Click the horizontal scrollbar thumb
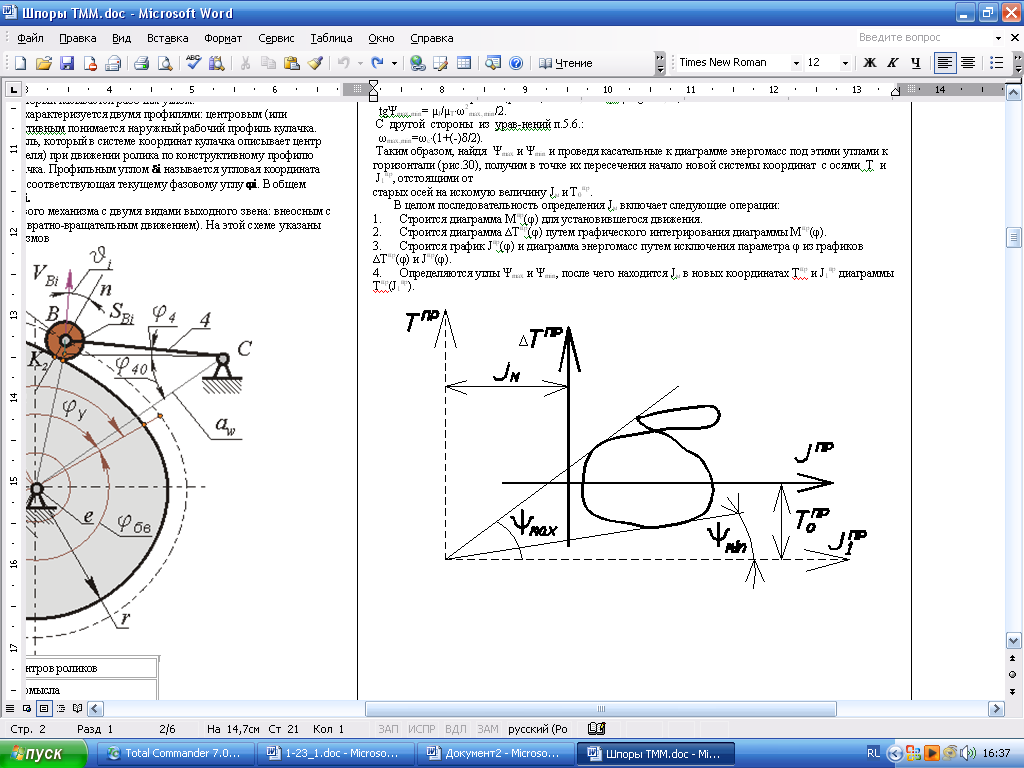Screen dimensions: 1024x768 pos(601,709)
